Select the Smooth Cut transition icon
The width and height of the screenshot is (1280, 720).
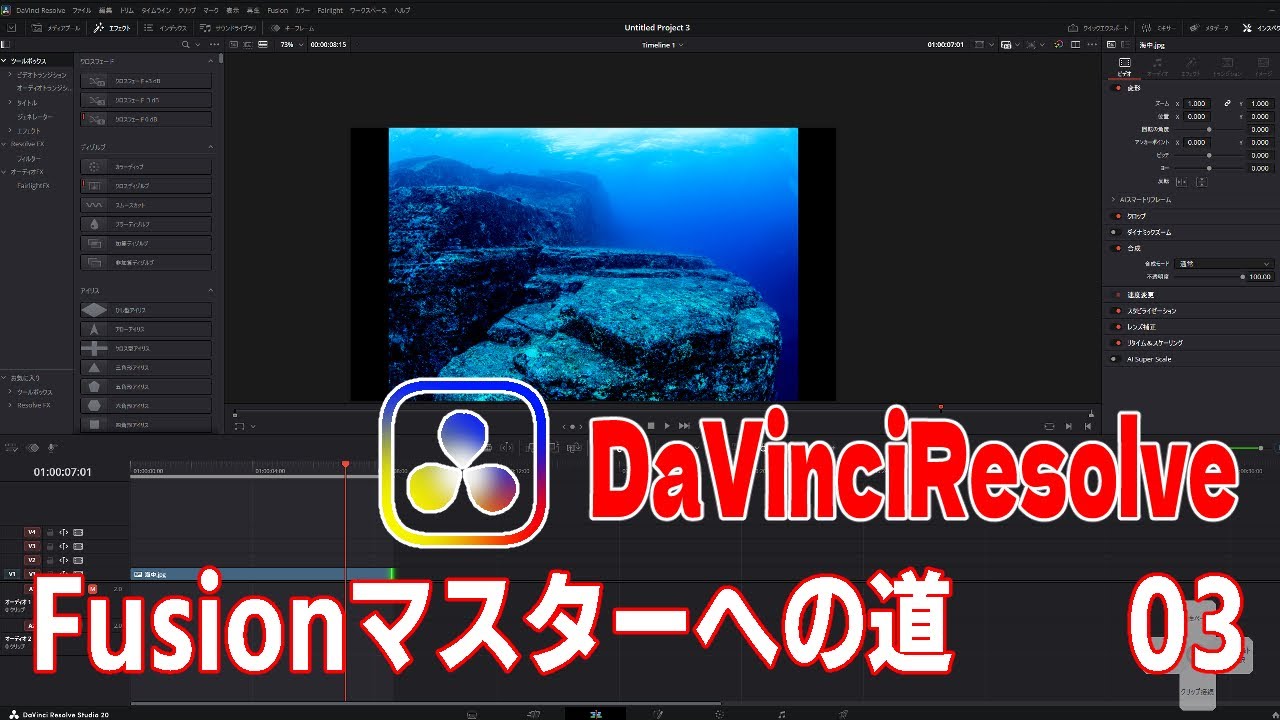pyautogui.click(x=95, y=205)
